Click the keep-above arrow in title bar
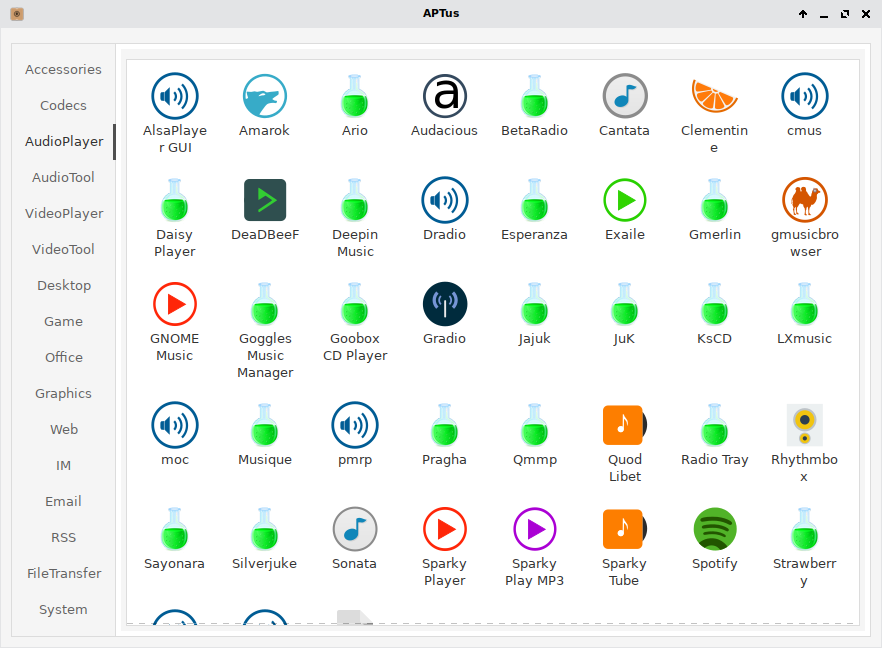Viewport: 882px width, 648px height. point(803,14)
